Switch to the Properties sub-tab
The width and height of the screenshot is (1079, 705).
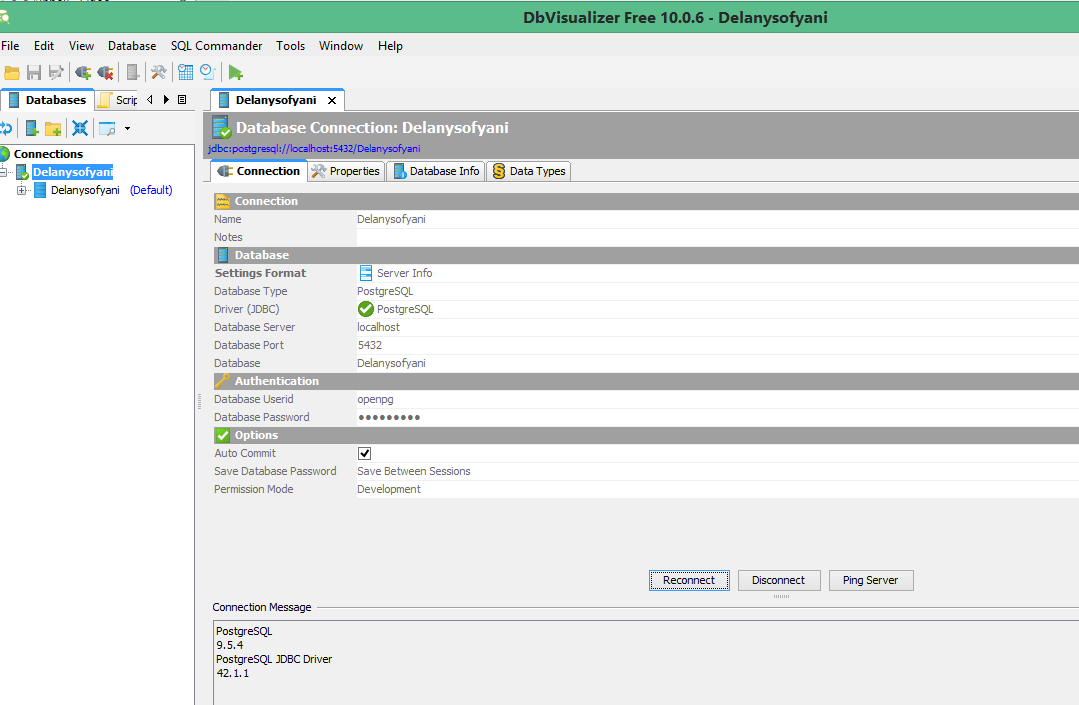pos(346,171)
